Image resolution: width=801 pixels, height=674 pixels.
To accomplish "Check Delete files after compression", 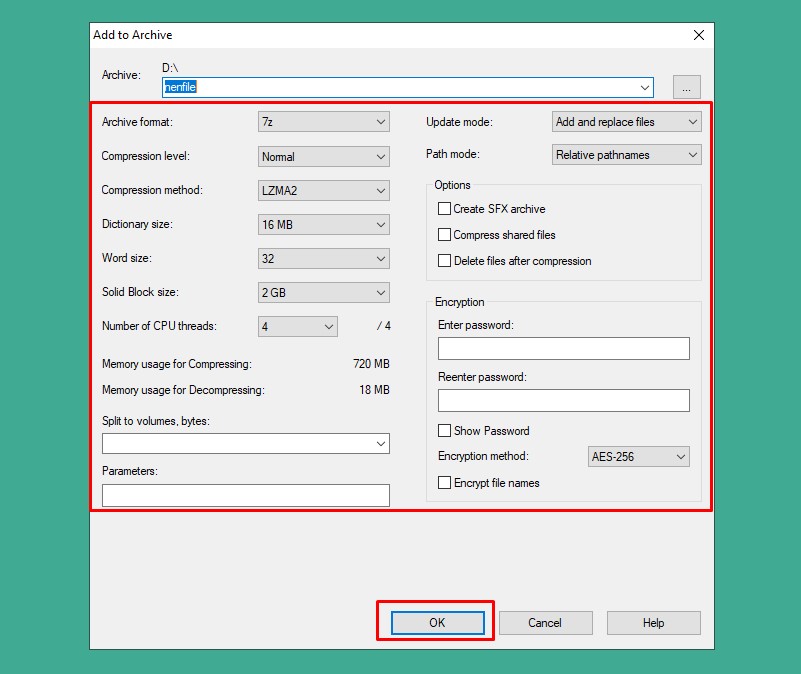I will coord(445,261).
